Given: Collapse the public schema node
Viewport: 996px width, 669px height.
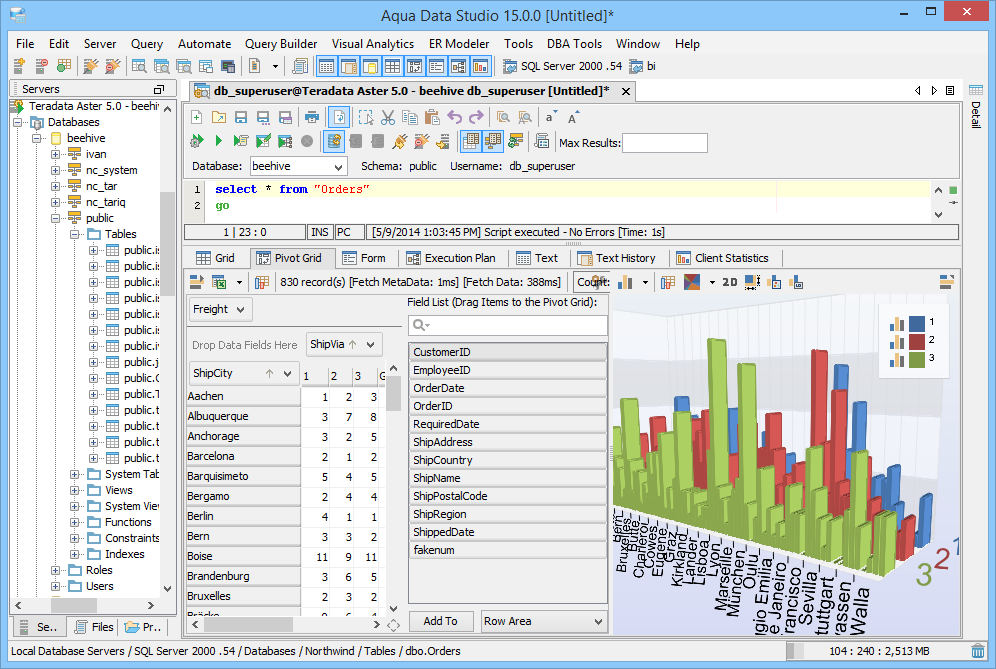Looking at the screenshot, I should pos(55,218).
